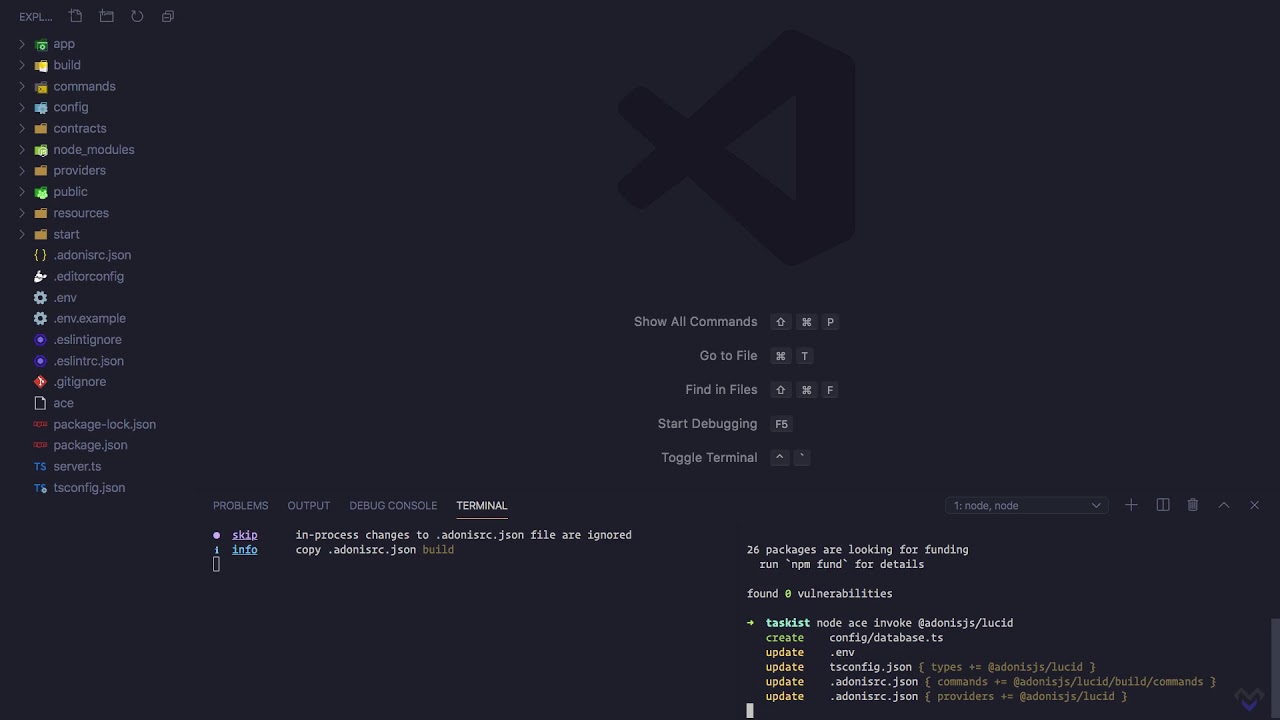Switch to the Output tab
This screenshot has height=720, width=1280.
tap(308, 505)
